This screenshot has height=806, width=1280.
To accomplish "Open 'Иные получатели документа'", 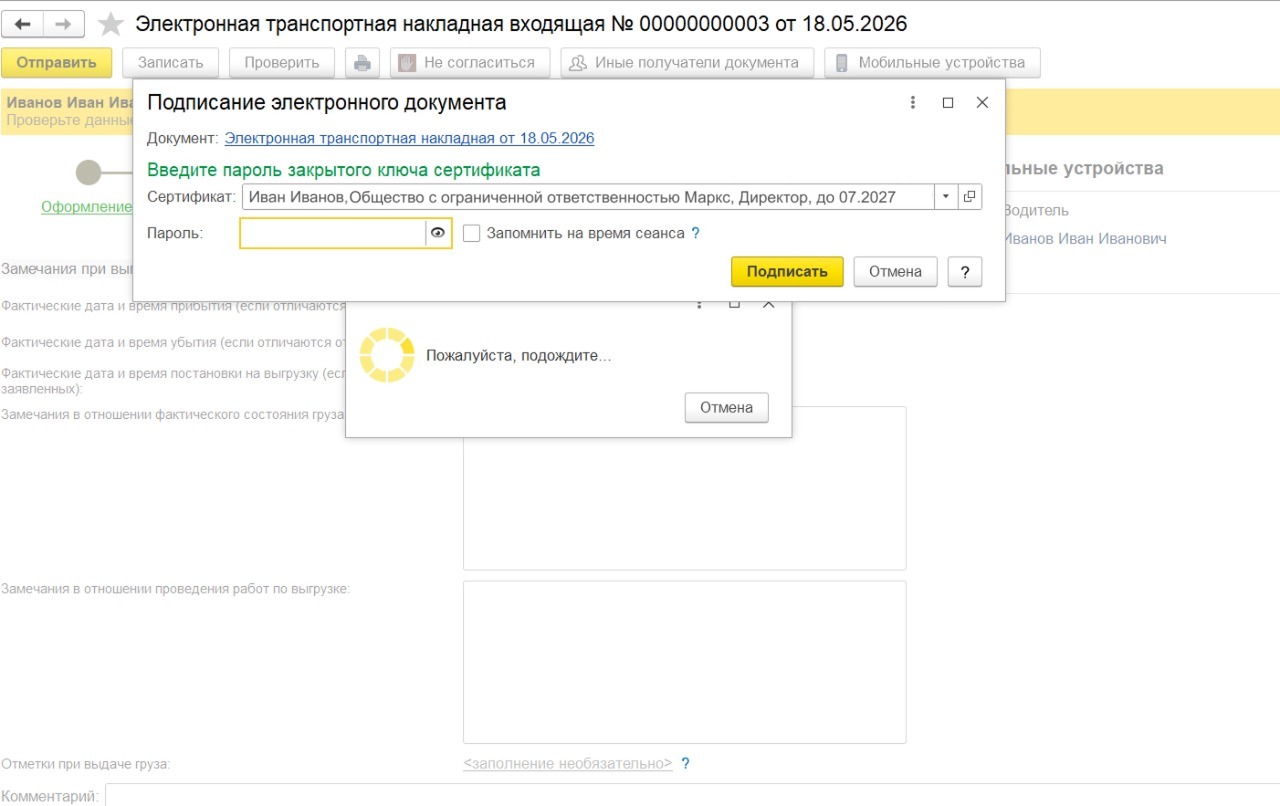I will coord(687,62).
